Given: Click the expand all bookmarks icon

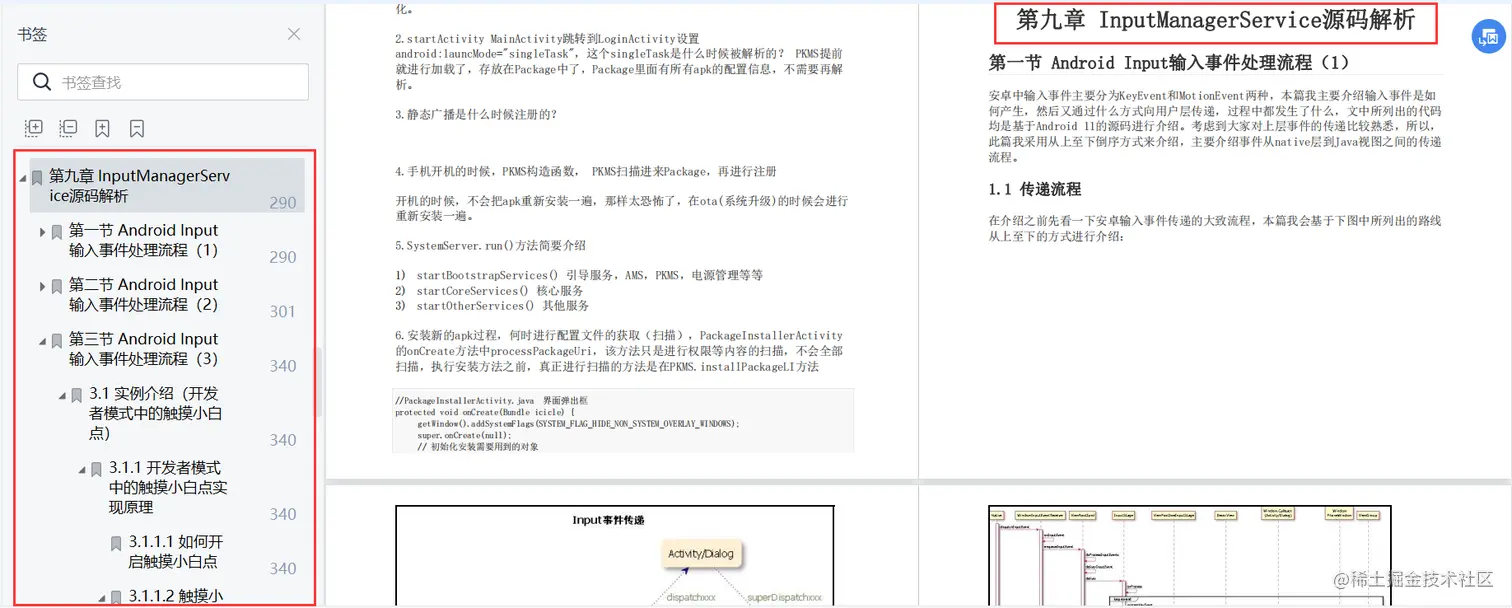Looking at the screenshot, I should [x=33, y=128].
